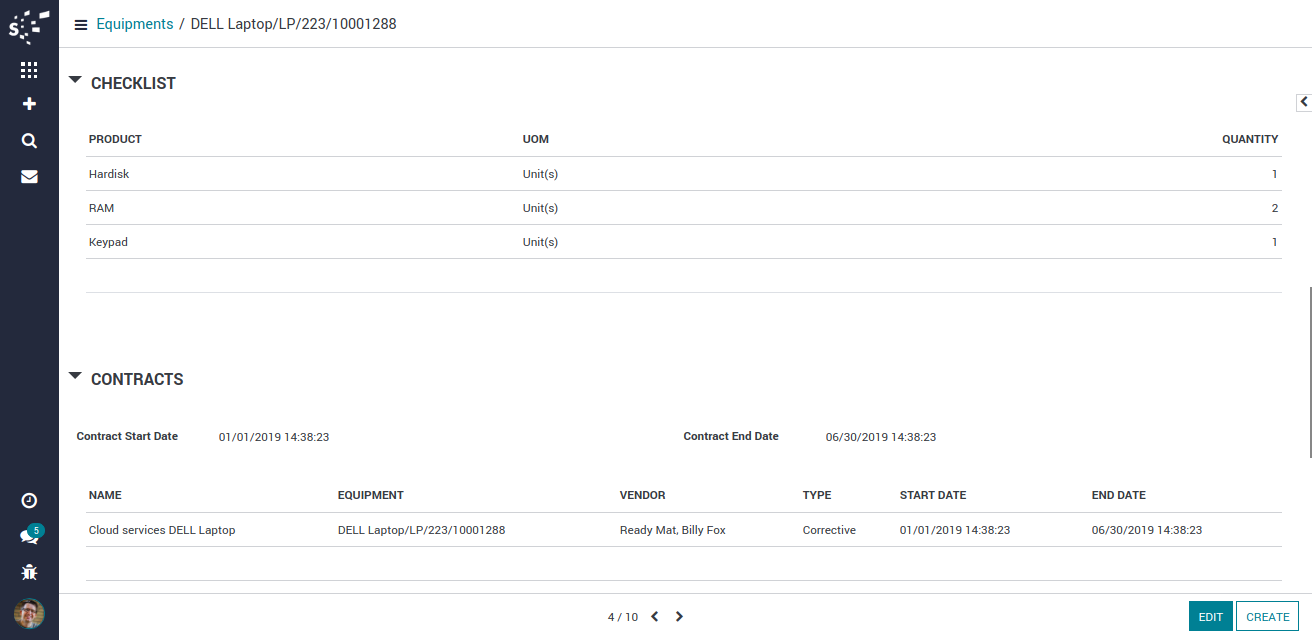Open the apps grid menu
This screenshot has width=1312, height=640.
coord(29,70)
